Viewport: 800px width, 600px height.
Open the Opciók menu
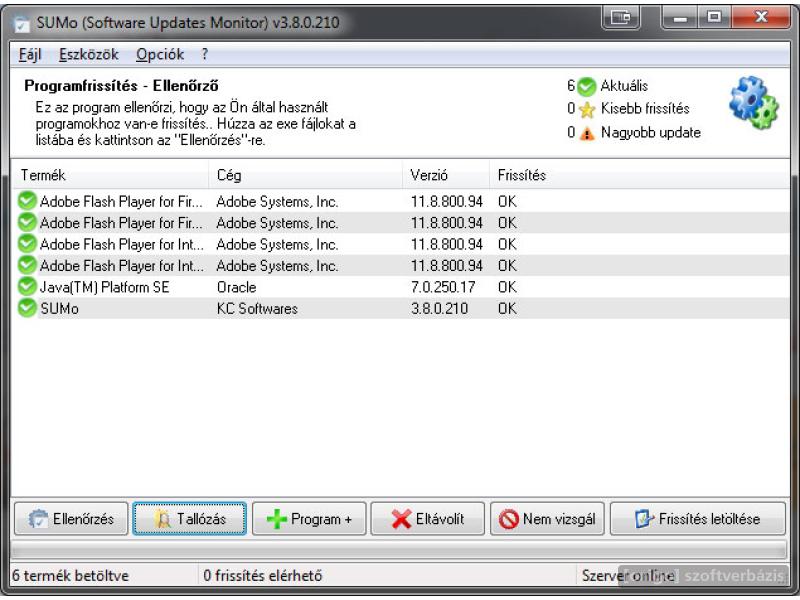[x=160, y=54]
